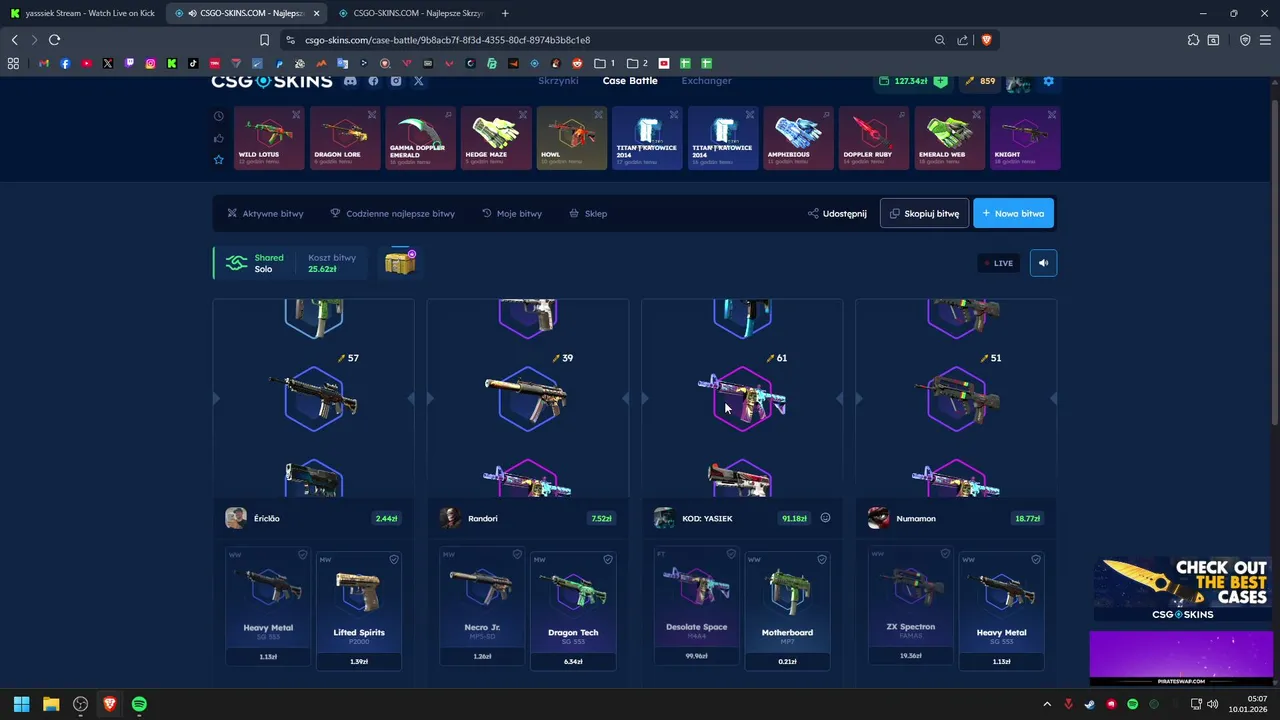Click the green add-funds plus icon
Viewport: 1280px width, 720px height.
pyautogui.click(x=940, y=81)
